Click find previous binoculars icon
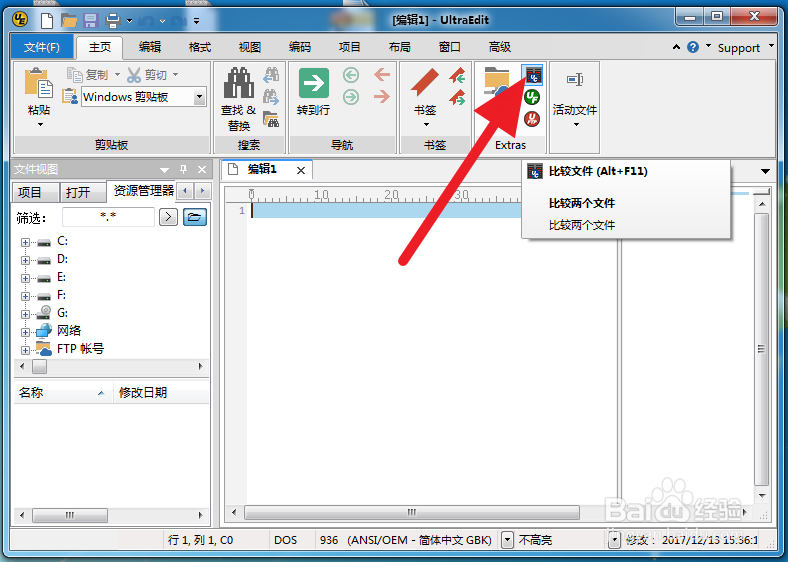 tap(271, 75)
